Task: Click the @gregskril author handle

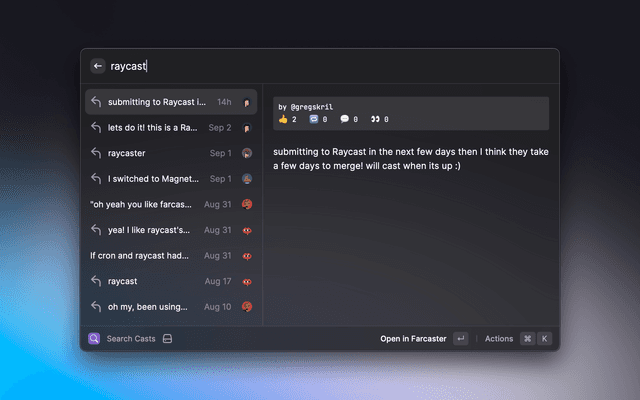Action: click(312, 106)
